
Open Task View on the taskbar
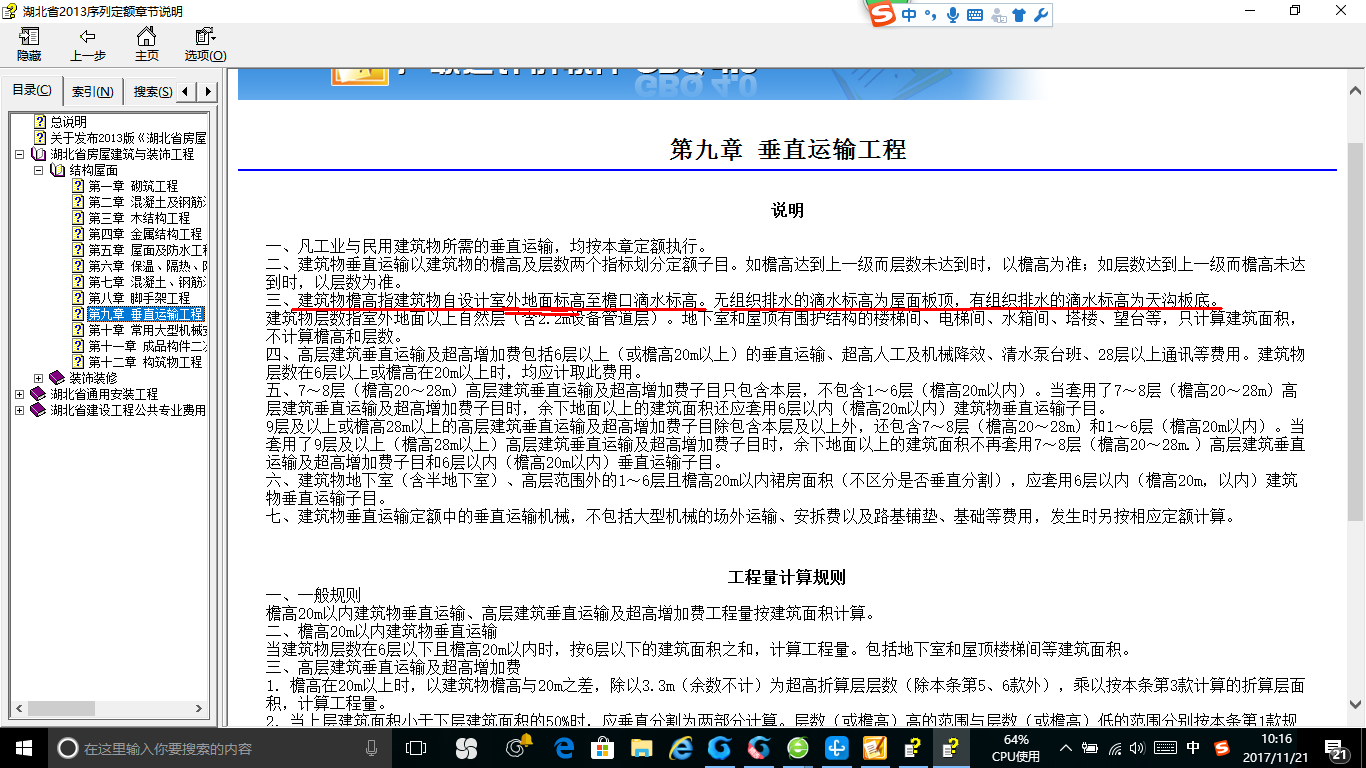[417, 748]
